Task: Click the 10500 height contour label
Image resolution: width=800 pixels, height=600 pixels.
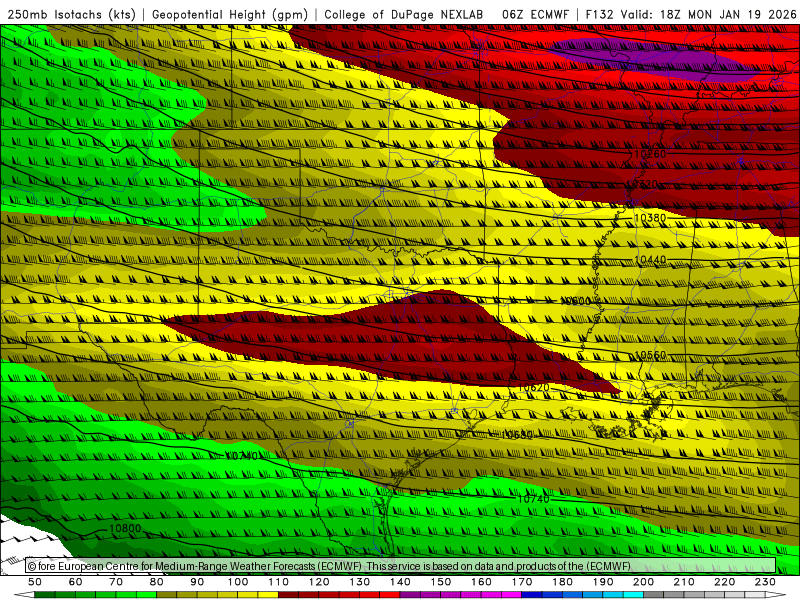Action: click(x=575, y=301)
